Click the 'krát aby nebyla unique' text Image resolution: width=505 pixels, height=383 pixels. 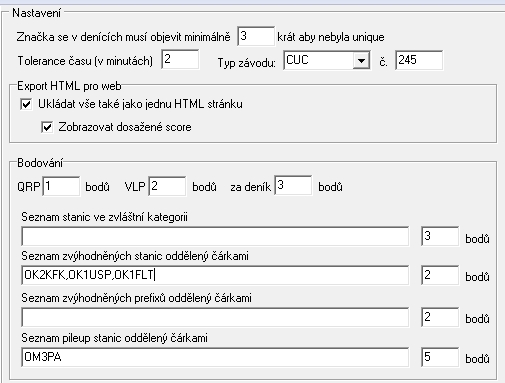tap(331, 37)
